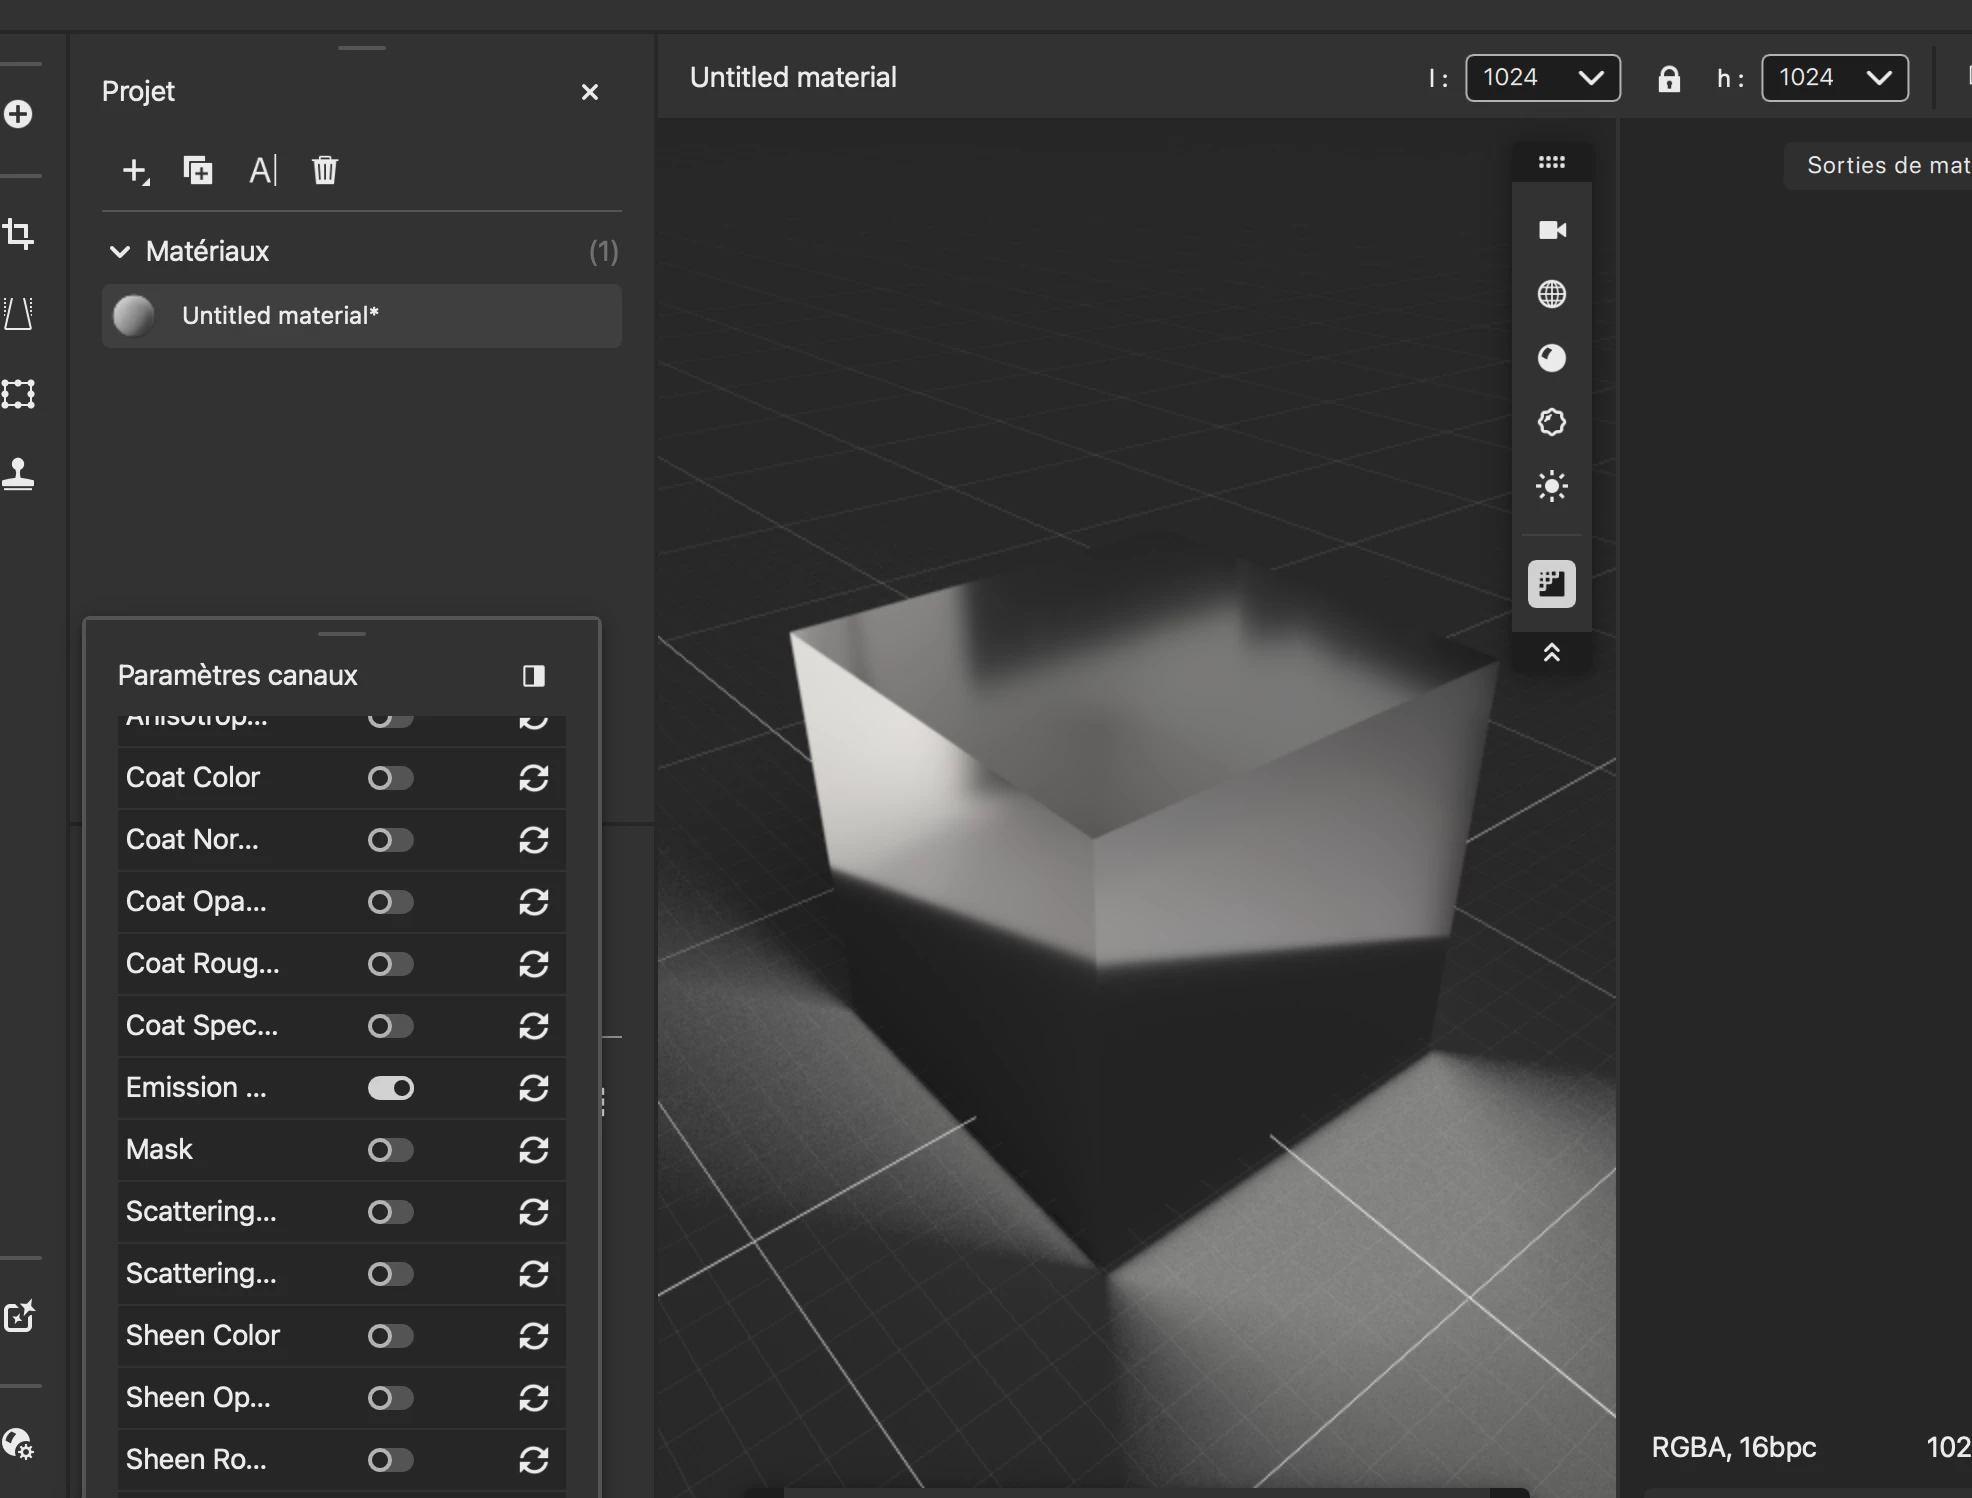Open the width 1024 dropdown
Image resolution: width=1972 pixels, height=1498 pixels.
tap(1542, 78)
